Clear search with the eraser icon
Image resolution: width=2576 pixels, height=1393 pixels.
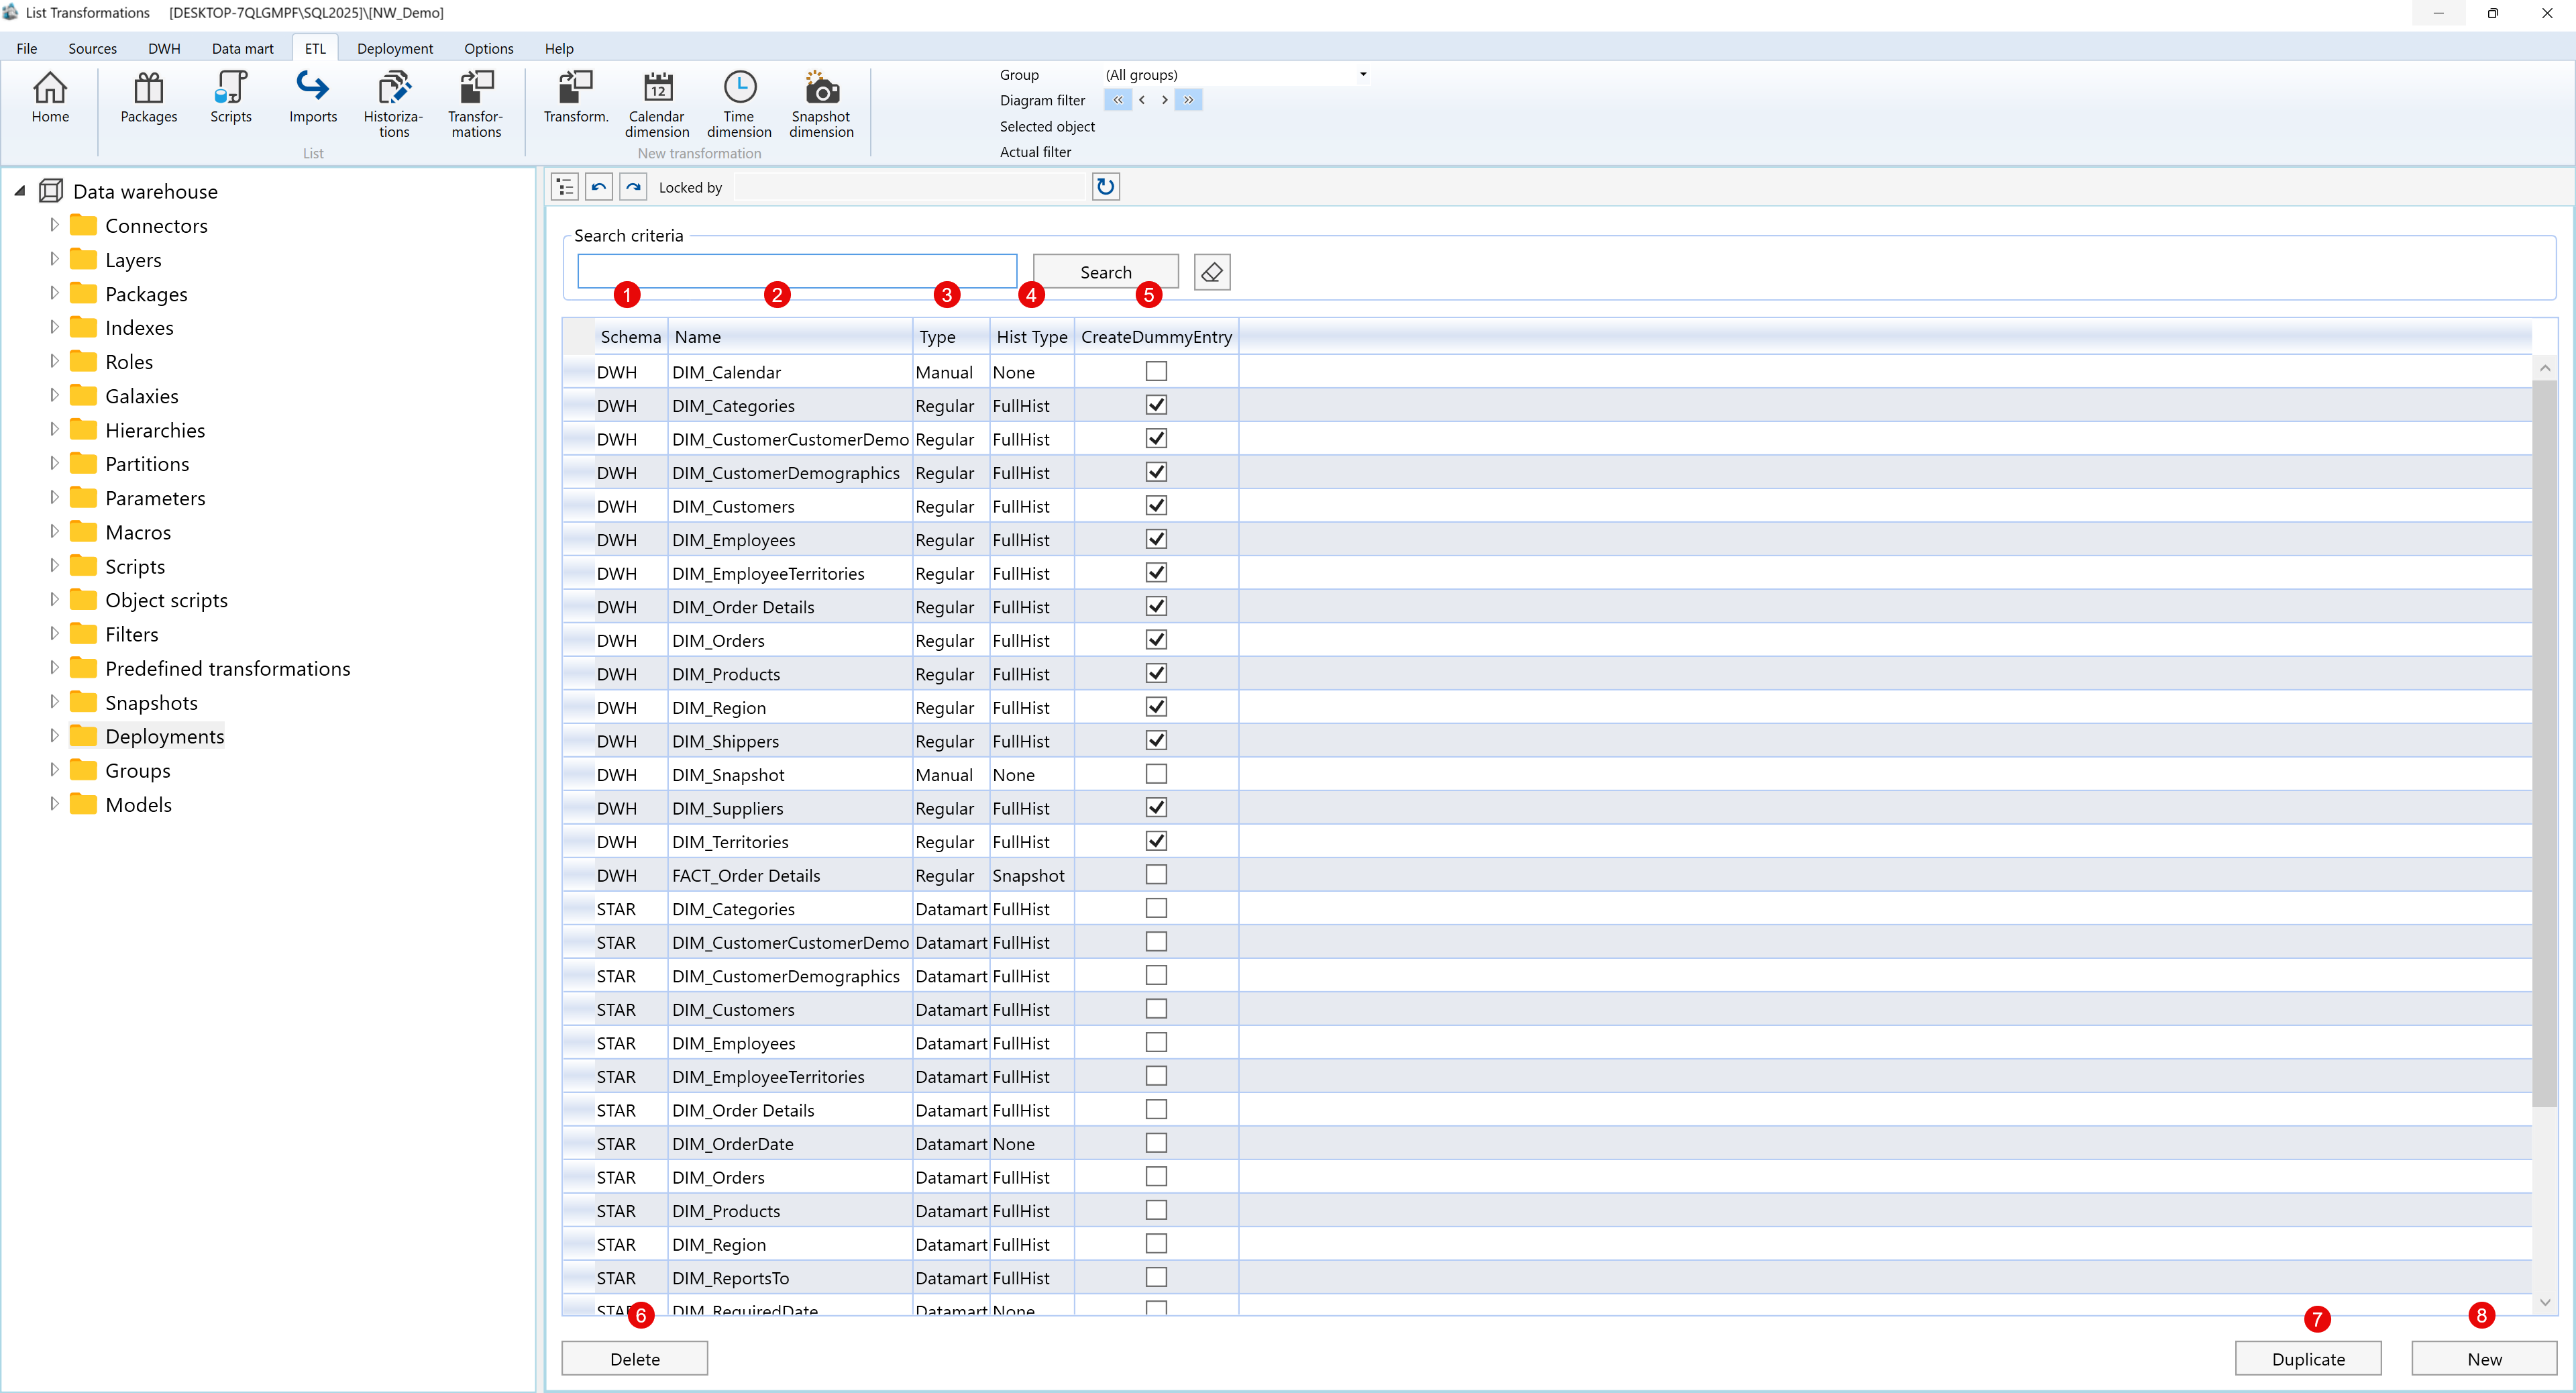[1212, 272]
